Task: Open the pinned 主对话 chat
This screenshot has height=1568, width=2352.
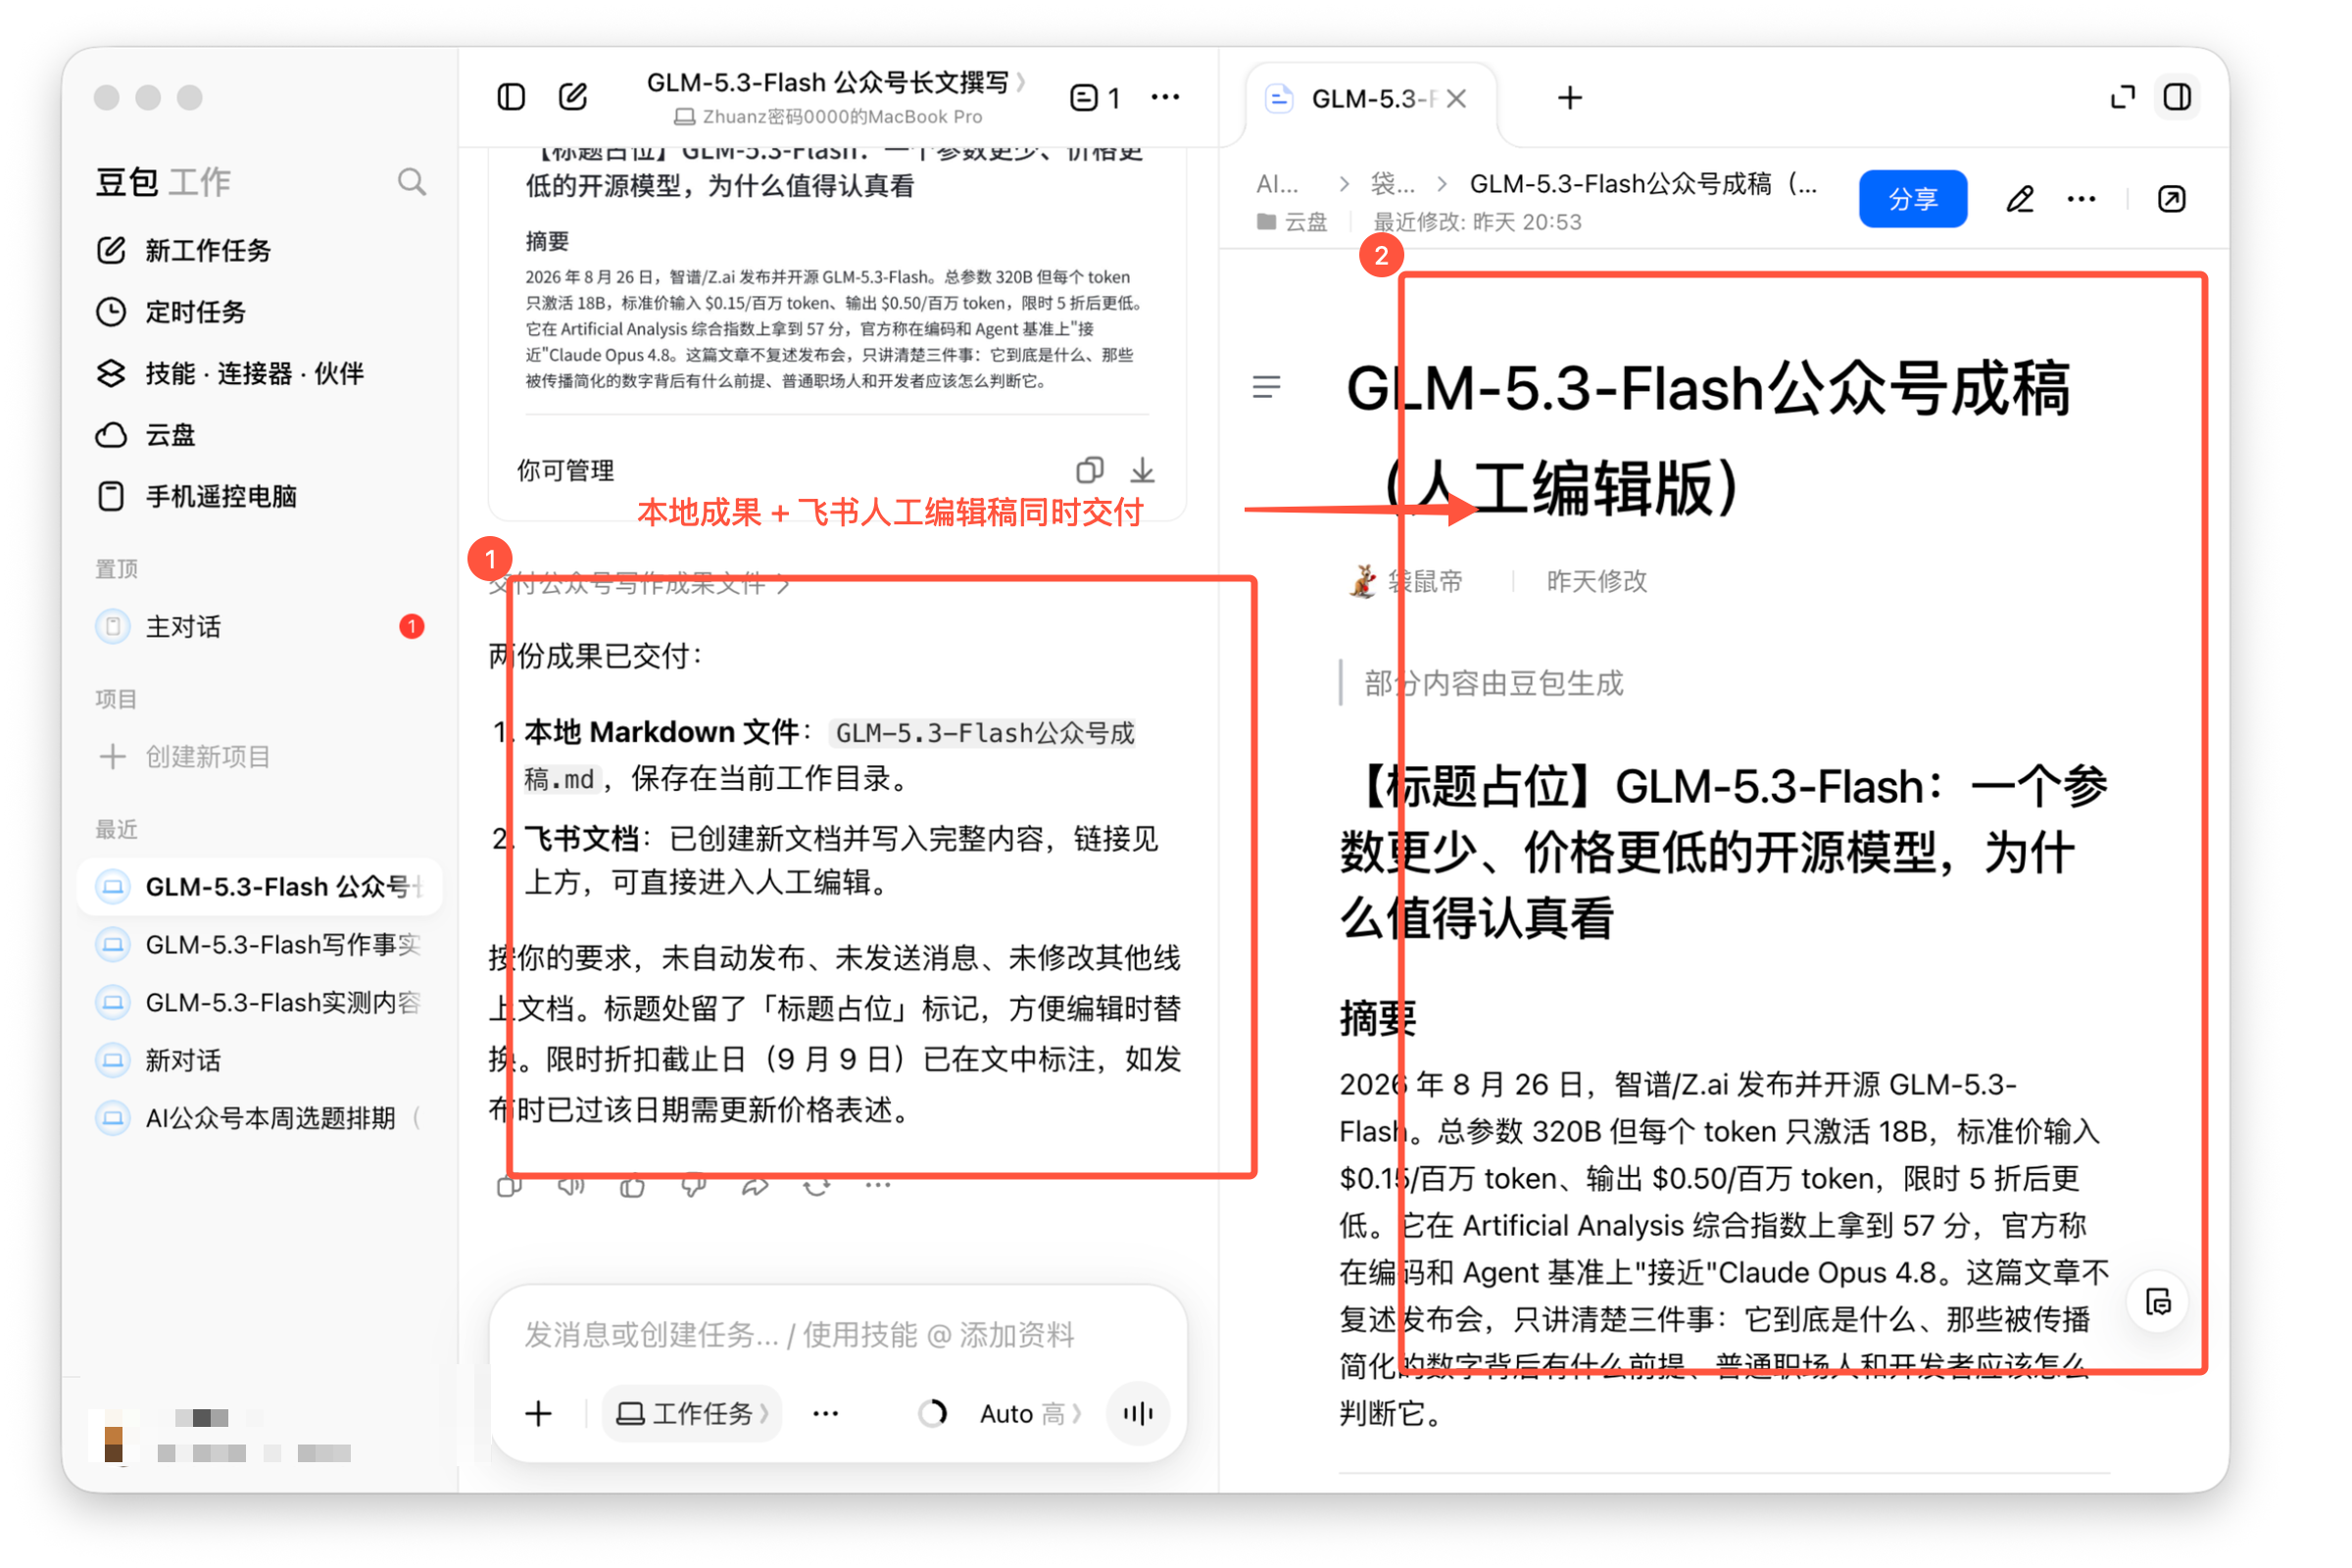Action: 260,627
